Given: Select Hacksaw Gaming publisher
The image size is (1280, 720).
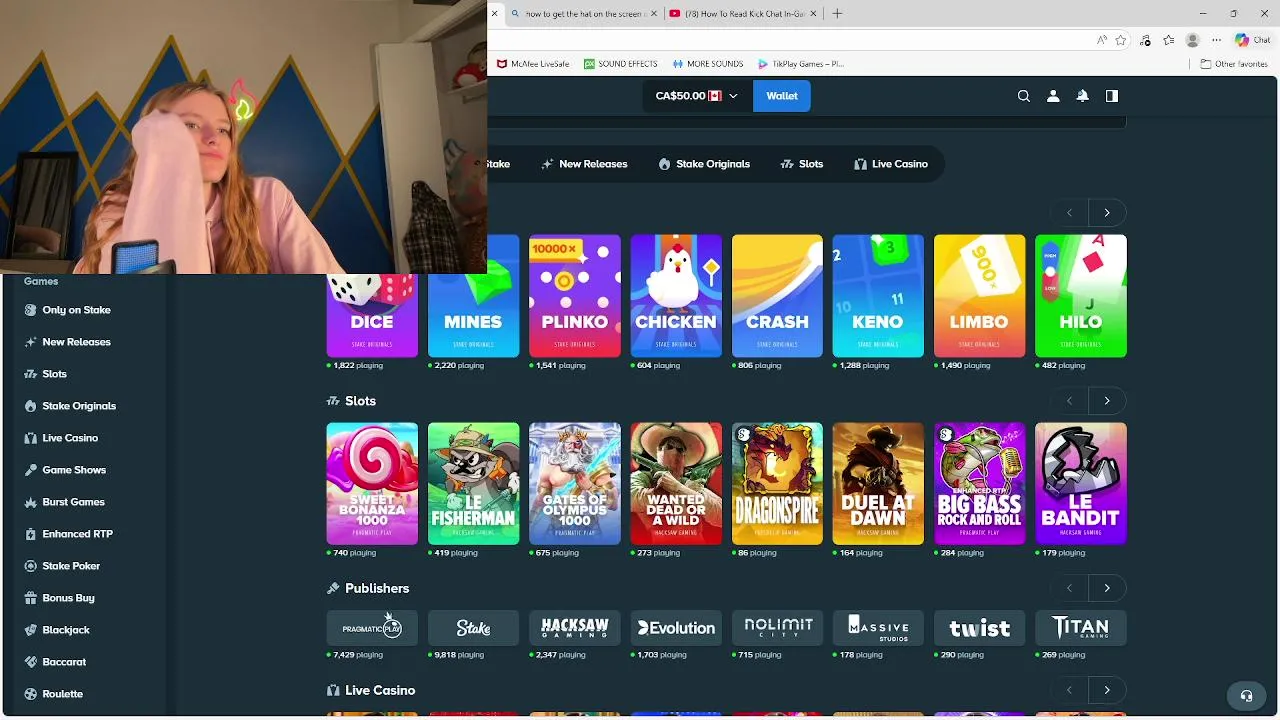Looking at the screenshot, I should [575, 628].
